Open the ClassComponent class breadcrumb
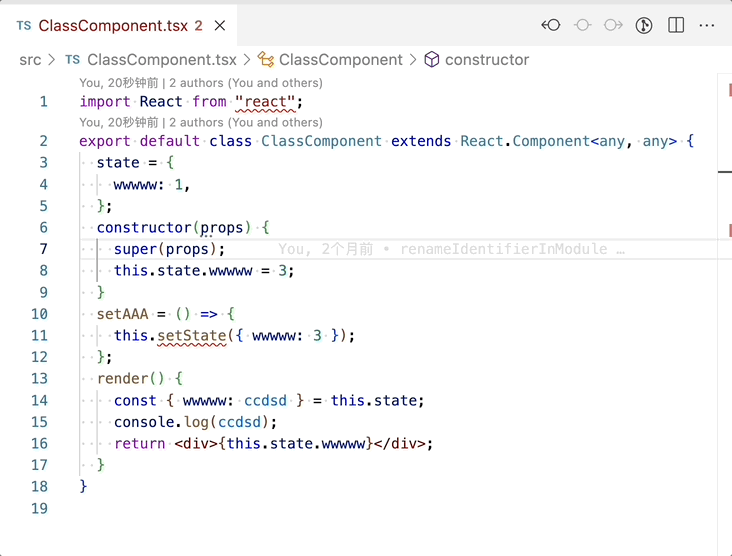 click(340, 60)
